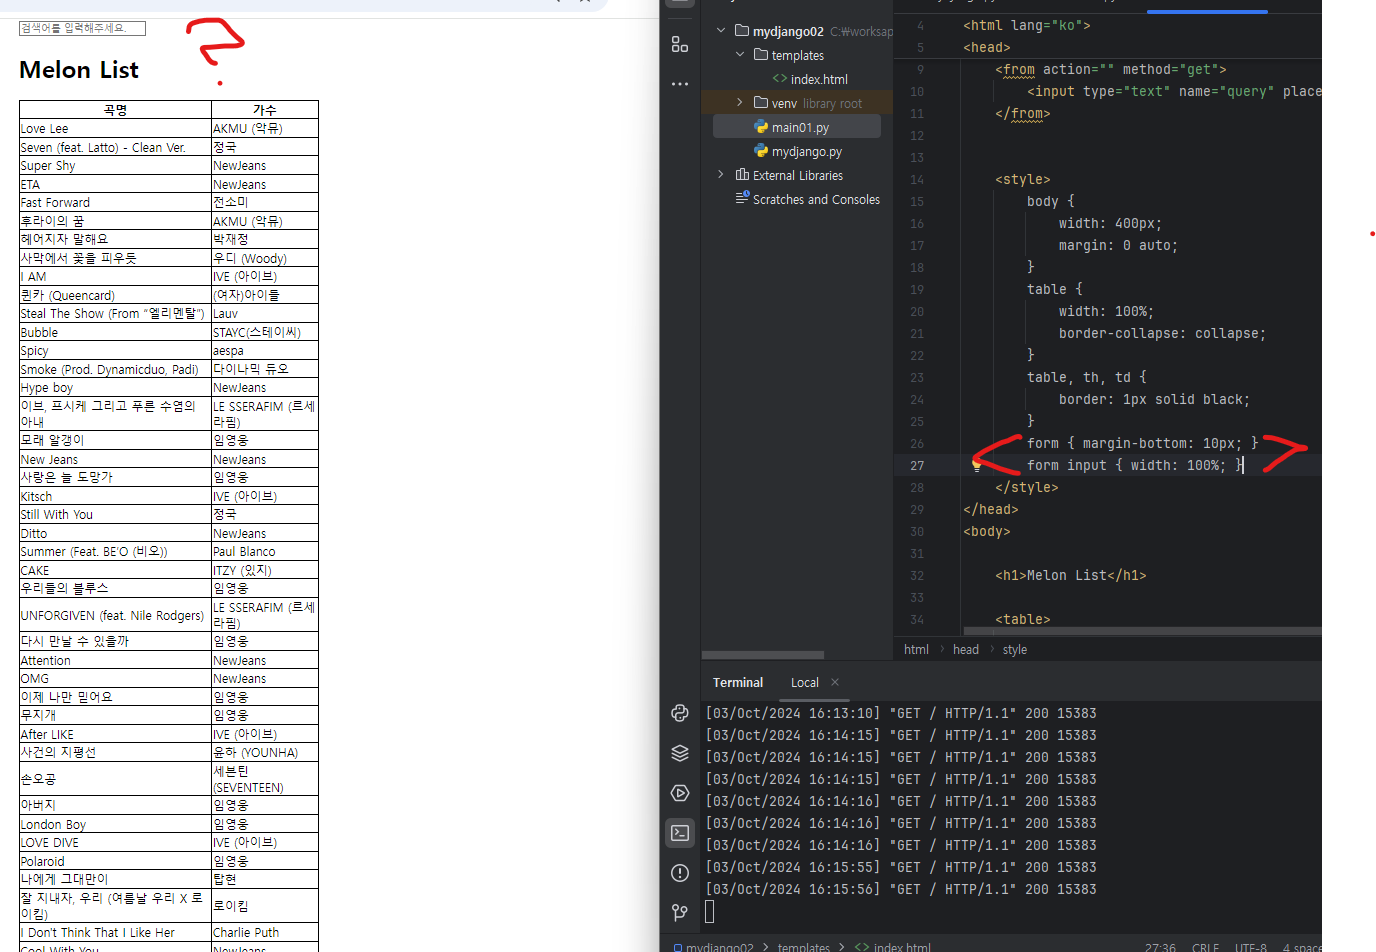Open the Git version control icon
1376x952 pixels.
coord(680,912)
